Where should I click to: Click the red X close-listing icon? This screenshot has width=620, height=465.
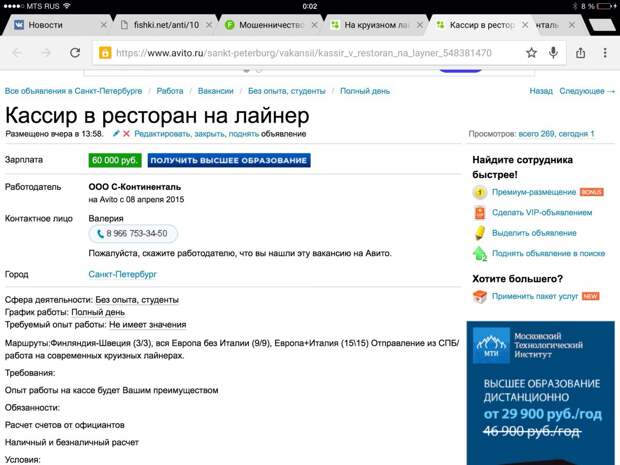(x=126, y=134)
